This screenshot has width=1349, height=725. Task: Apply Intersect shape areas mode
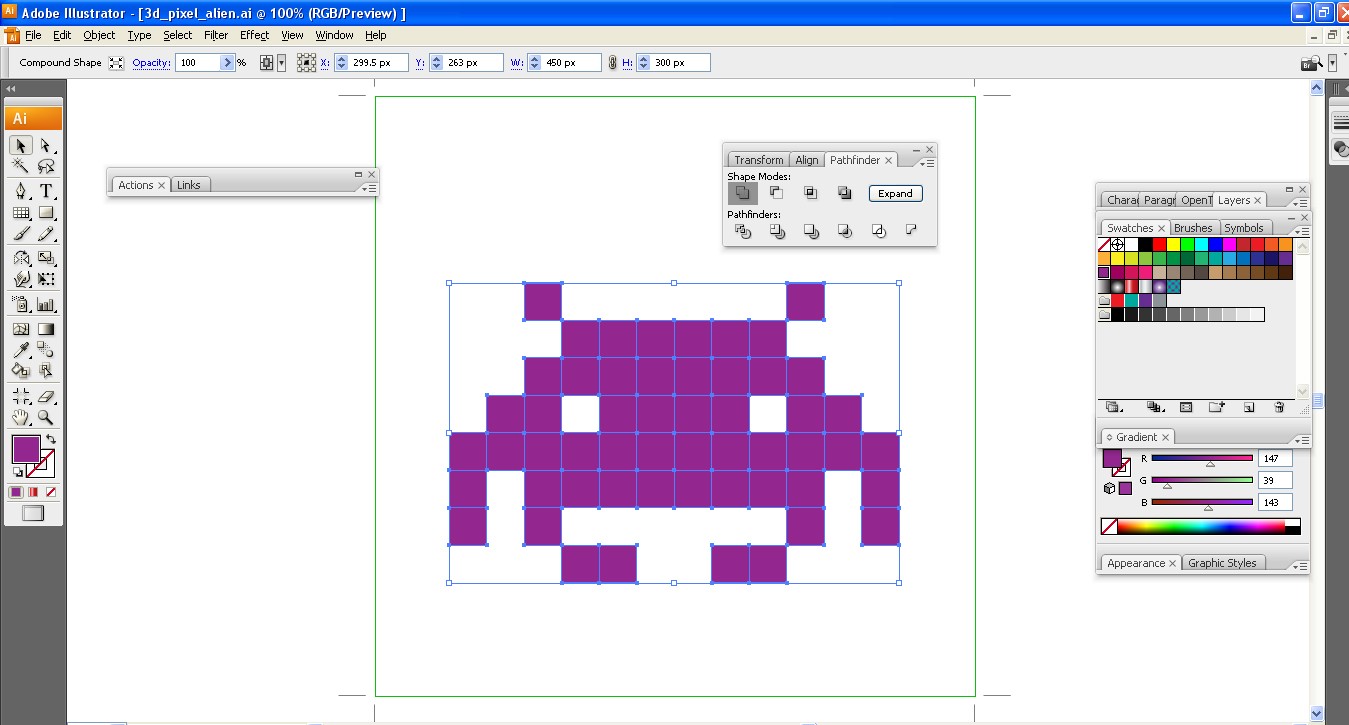pos(810,193)
